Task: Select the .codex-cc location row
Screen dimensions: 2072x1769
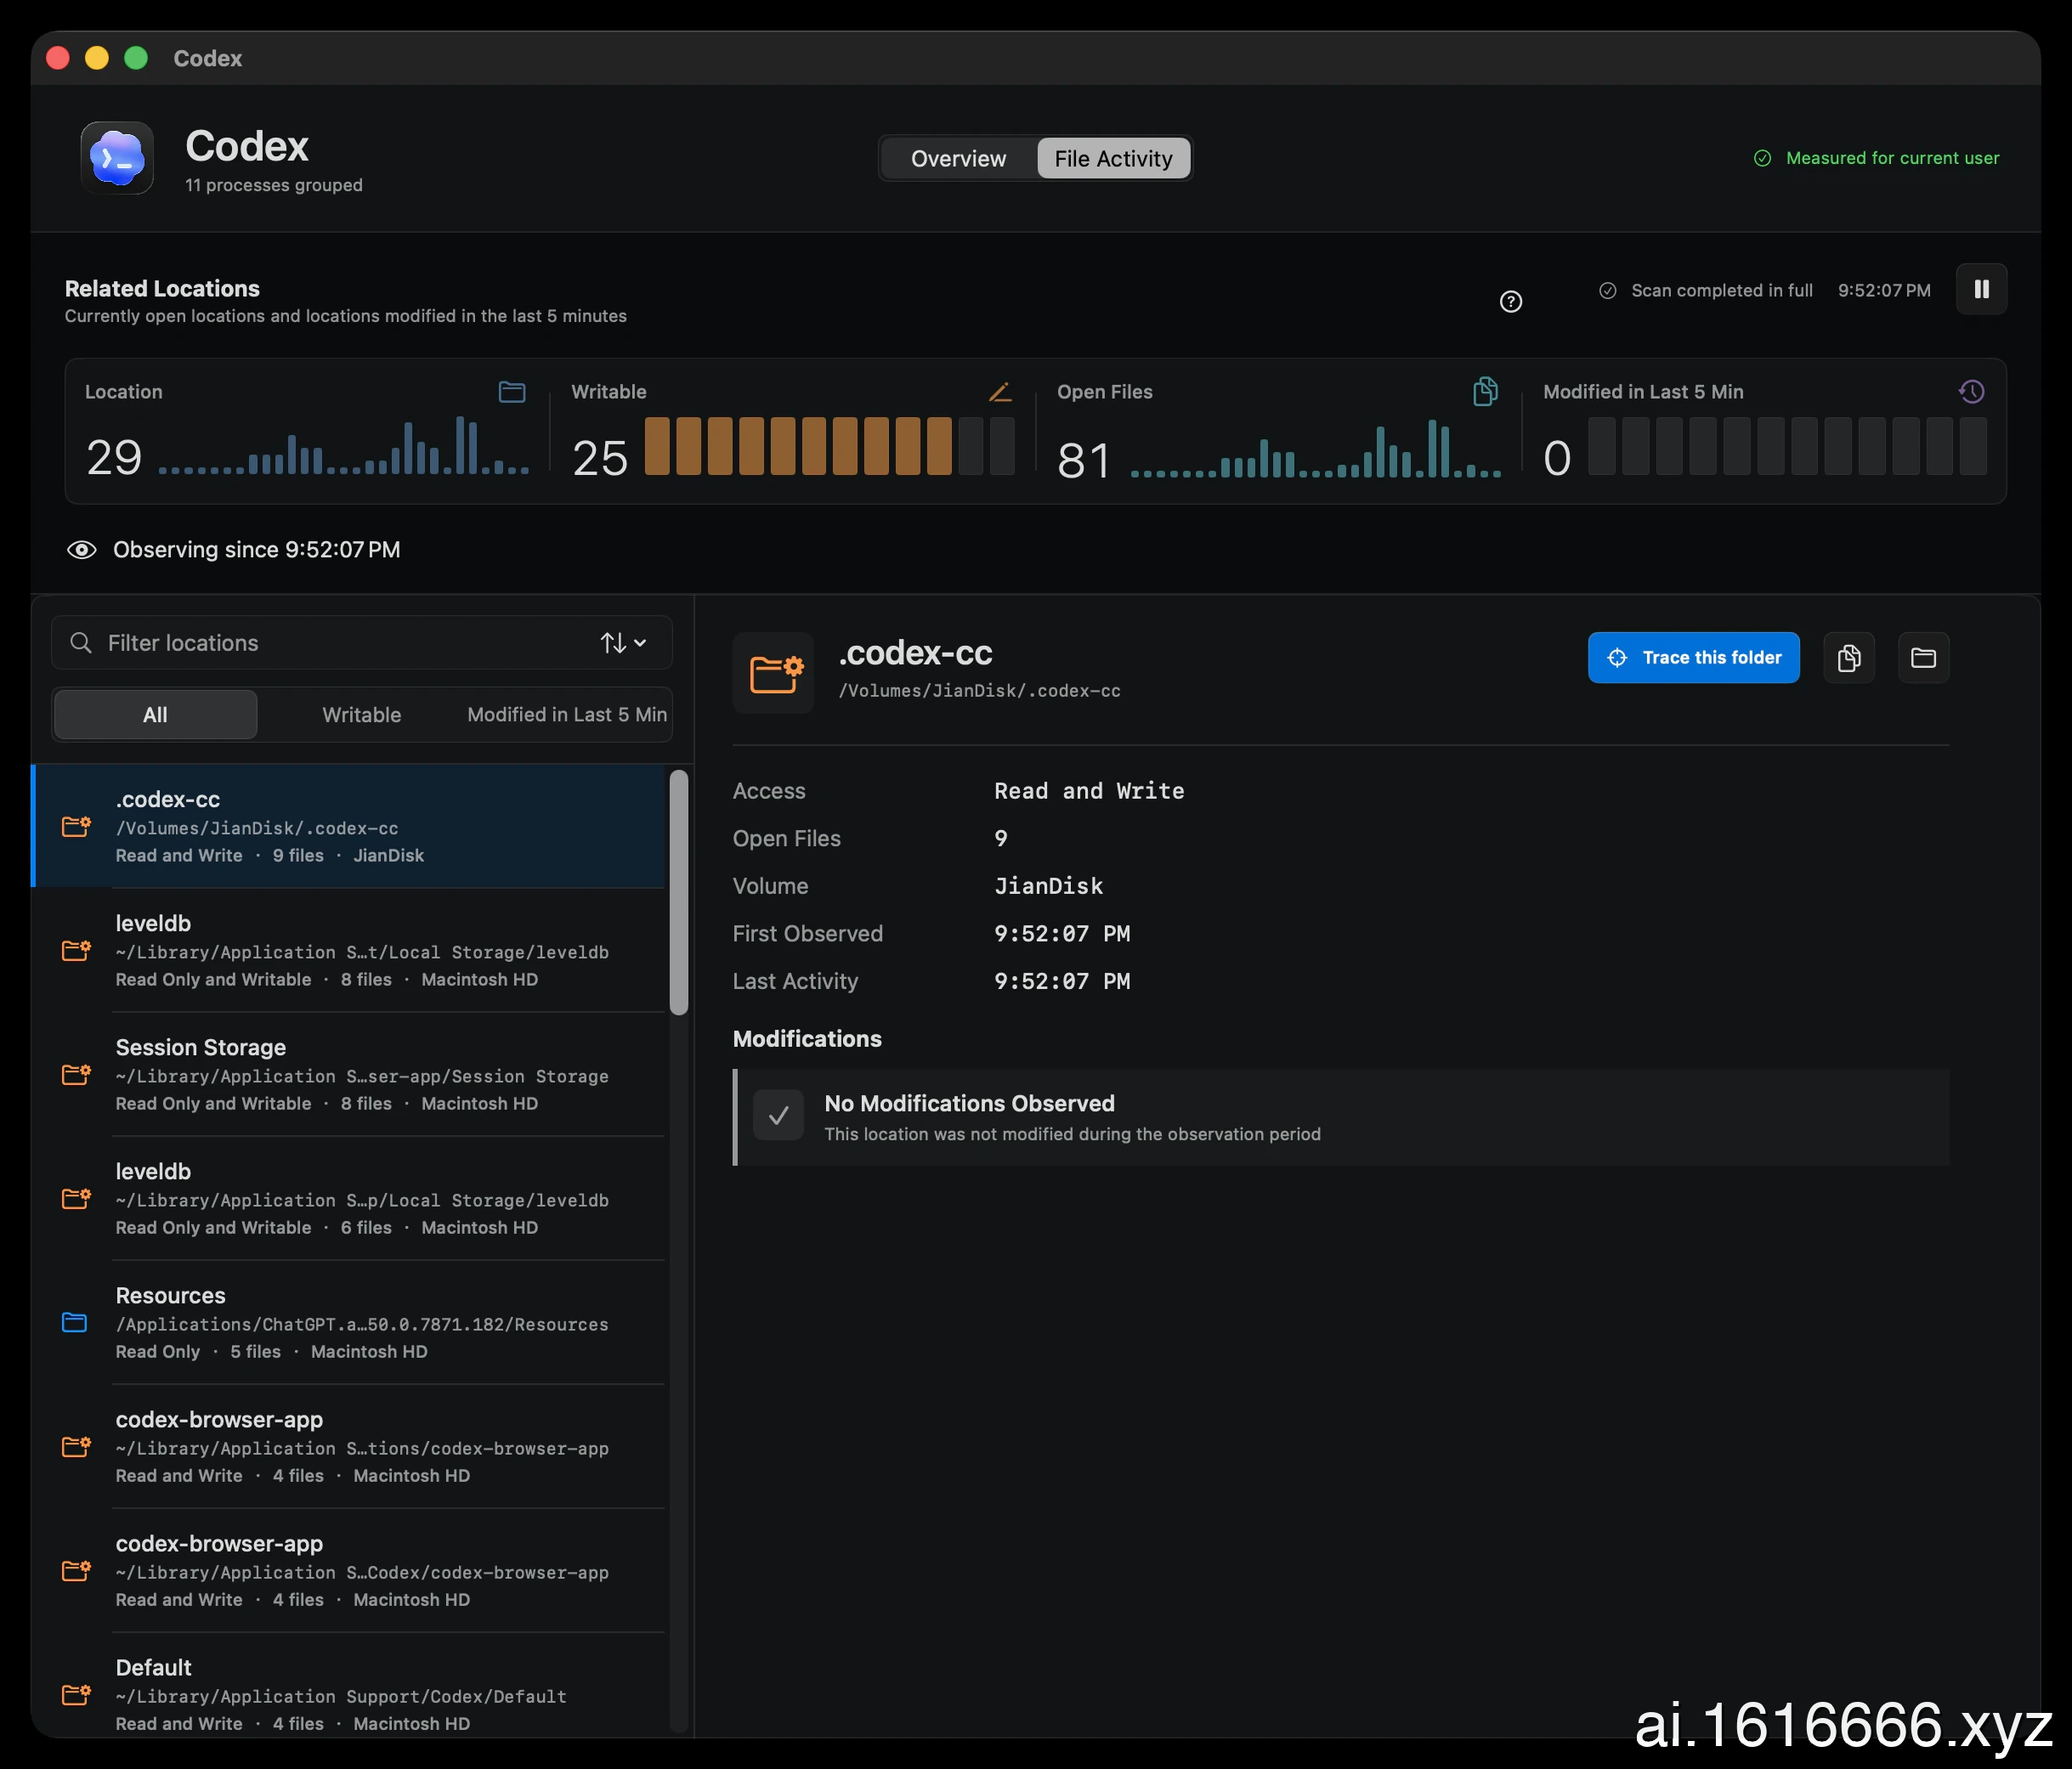Action: [x=348, y=827]
